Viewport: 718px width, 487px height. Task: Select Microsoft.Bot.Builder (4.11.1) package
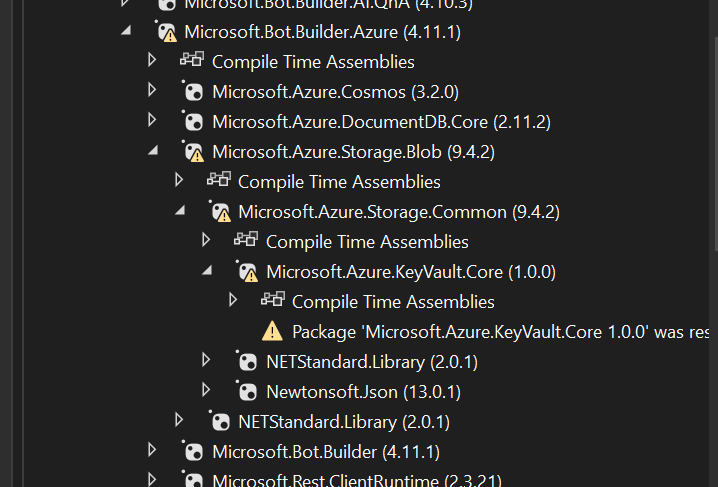[325, 451]
